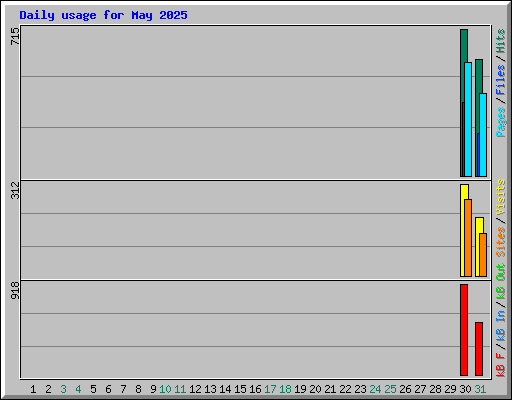Click the 'Pages' legend label

(x=501, y=122)
